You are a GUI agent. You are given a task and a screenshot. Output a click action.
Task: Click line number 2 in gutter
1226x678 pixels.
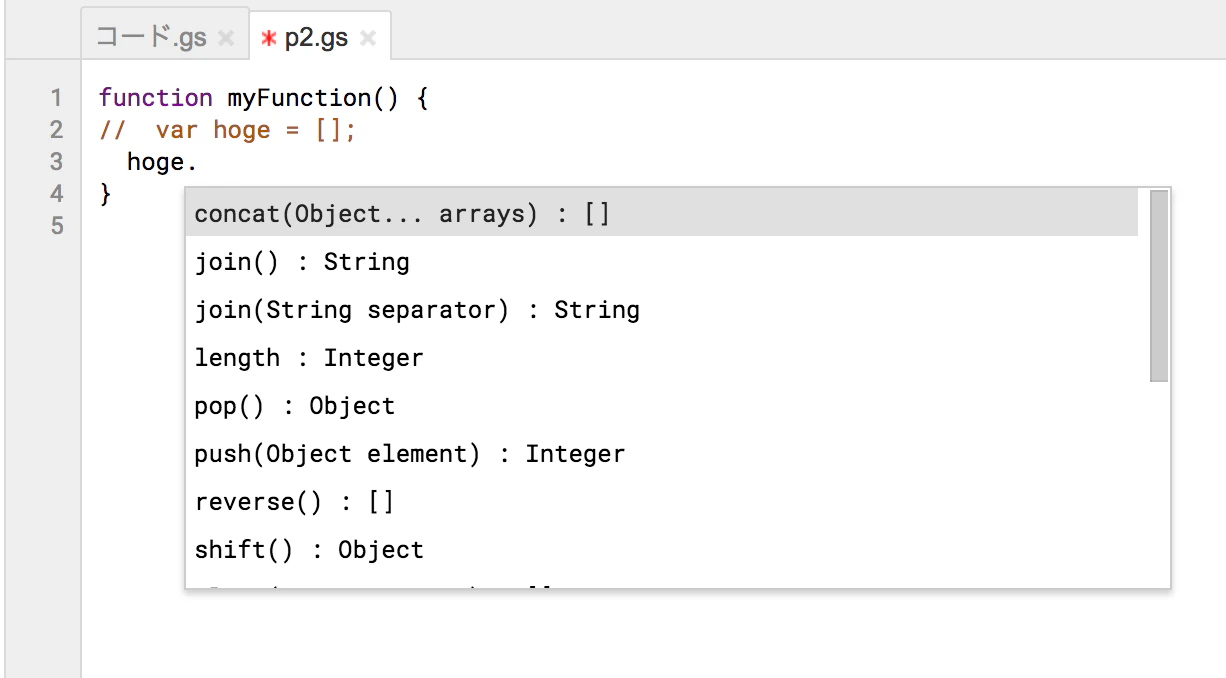coord(56,130)
